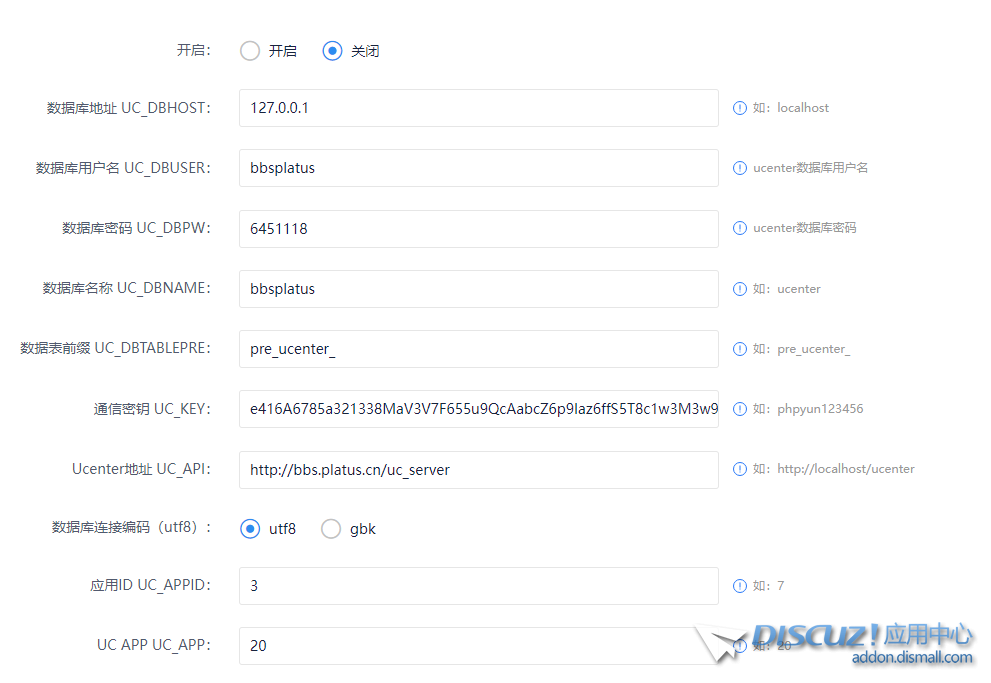Click info icon next to 如:ucenter hint
This screenshot has width=991, height=683.
click(740, 289)
